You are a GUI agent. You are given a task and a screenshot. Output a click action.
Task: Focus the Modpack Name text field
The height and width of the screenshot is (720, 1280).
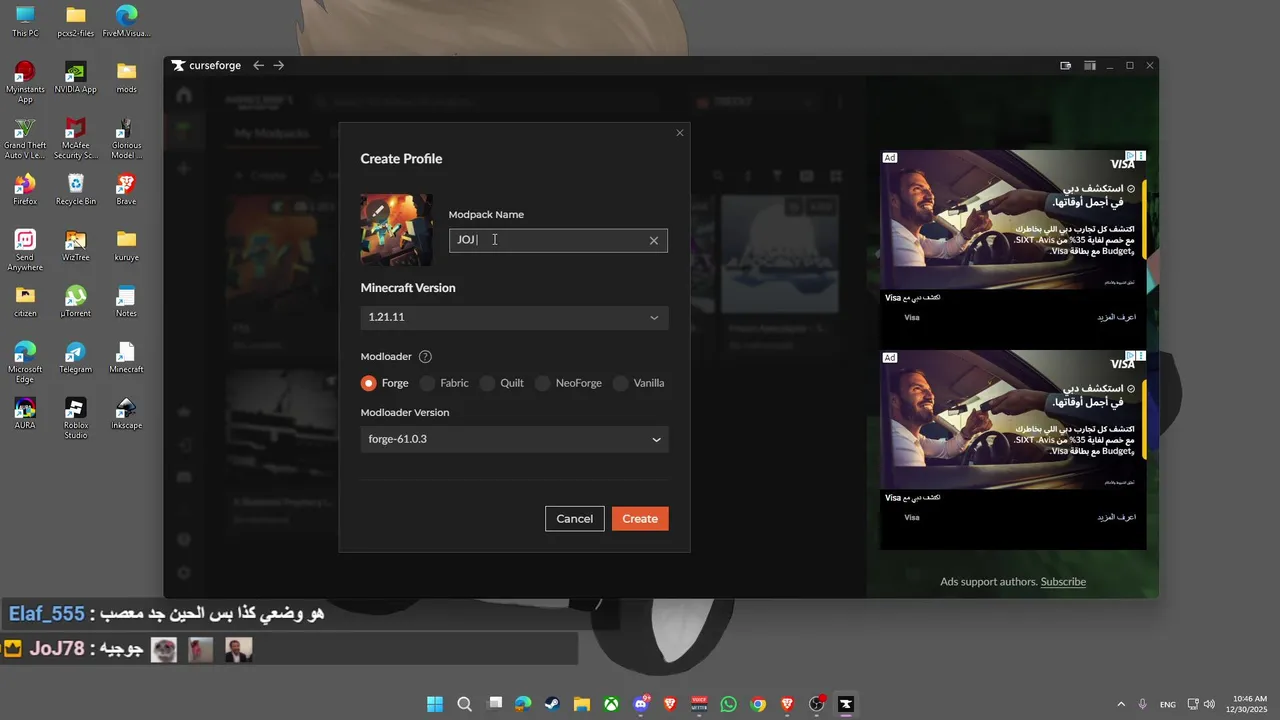(x=558, y=240)
